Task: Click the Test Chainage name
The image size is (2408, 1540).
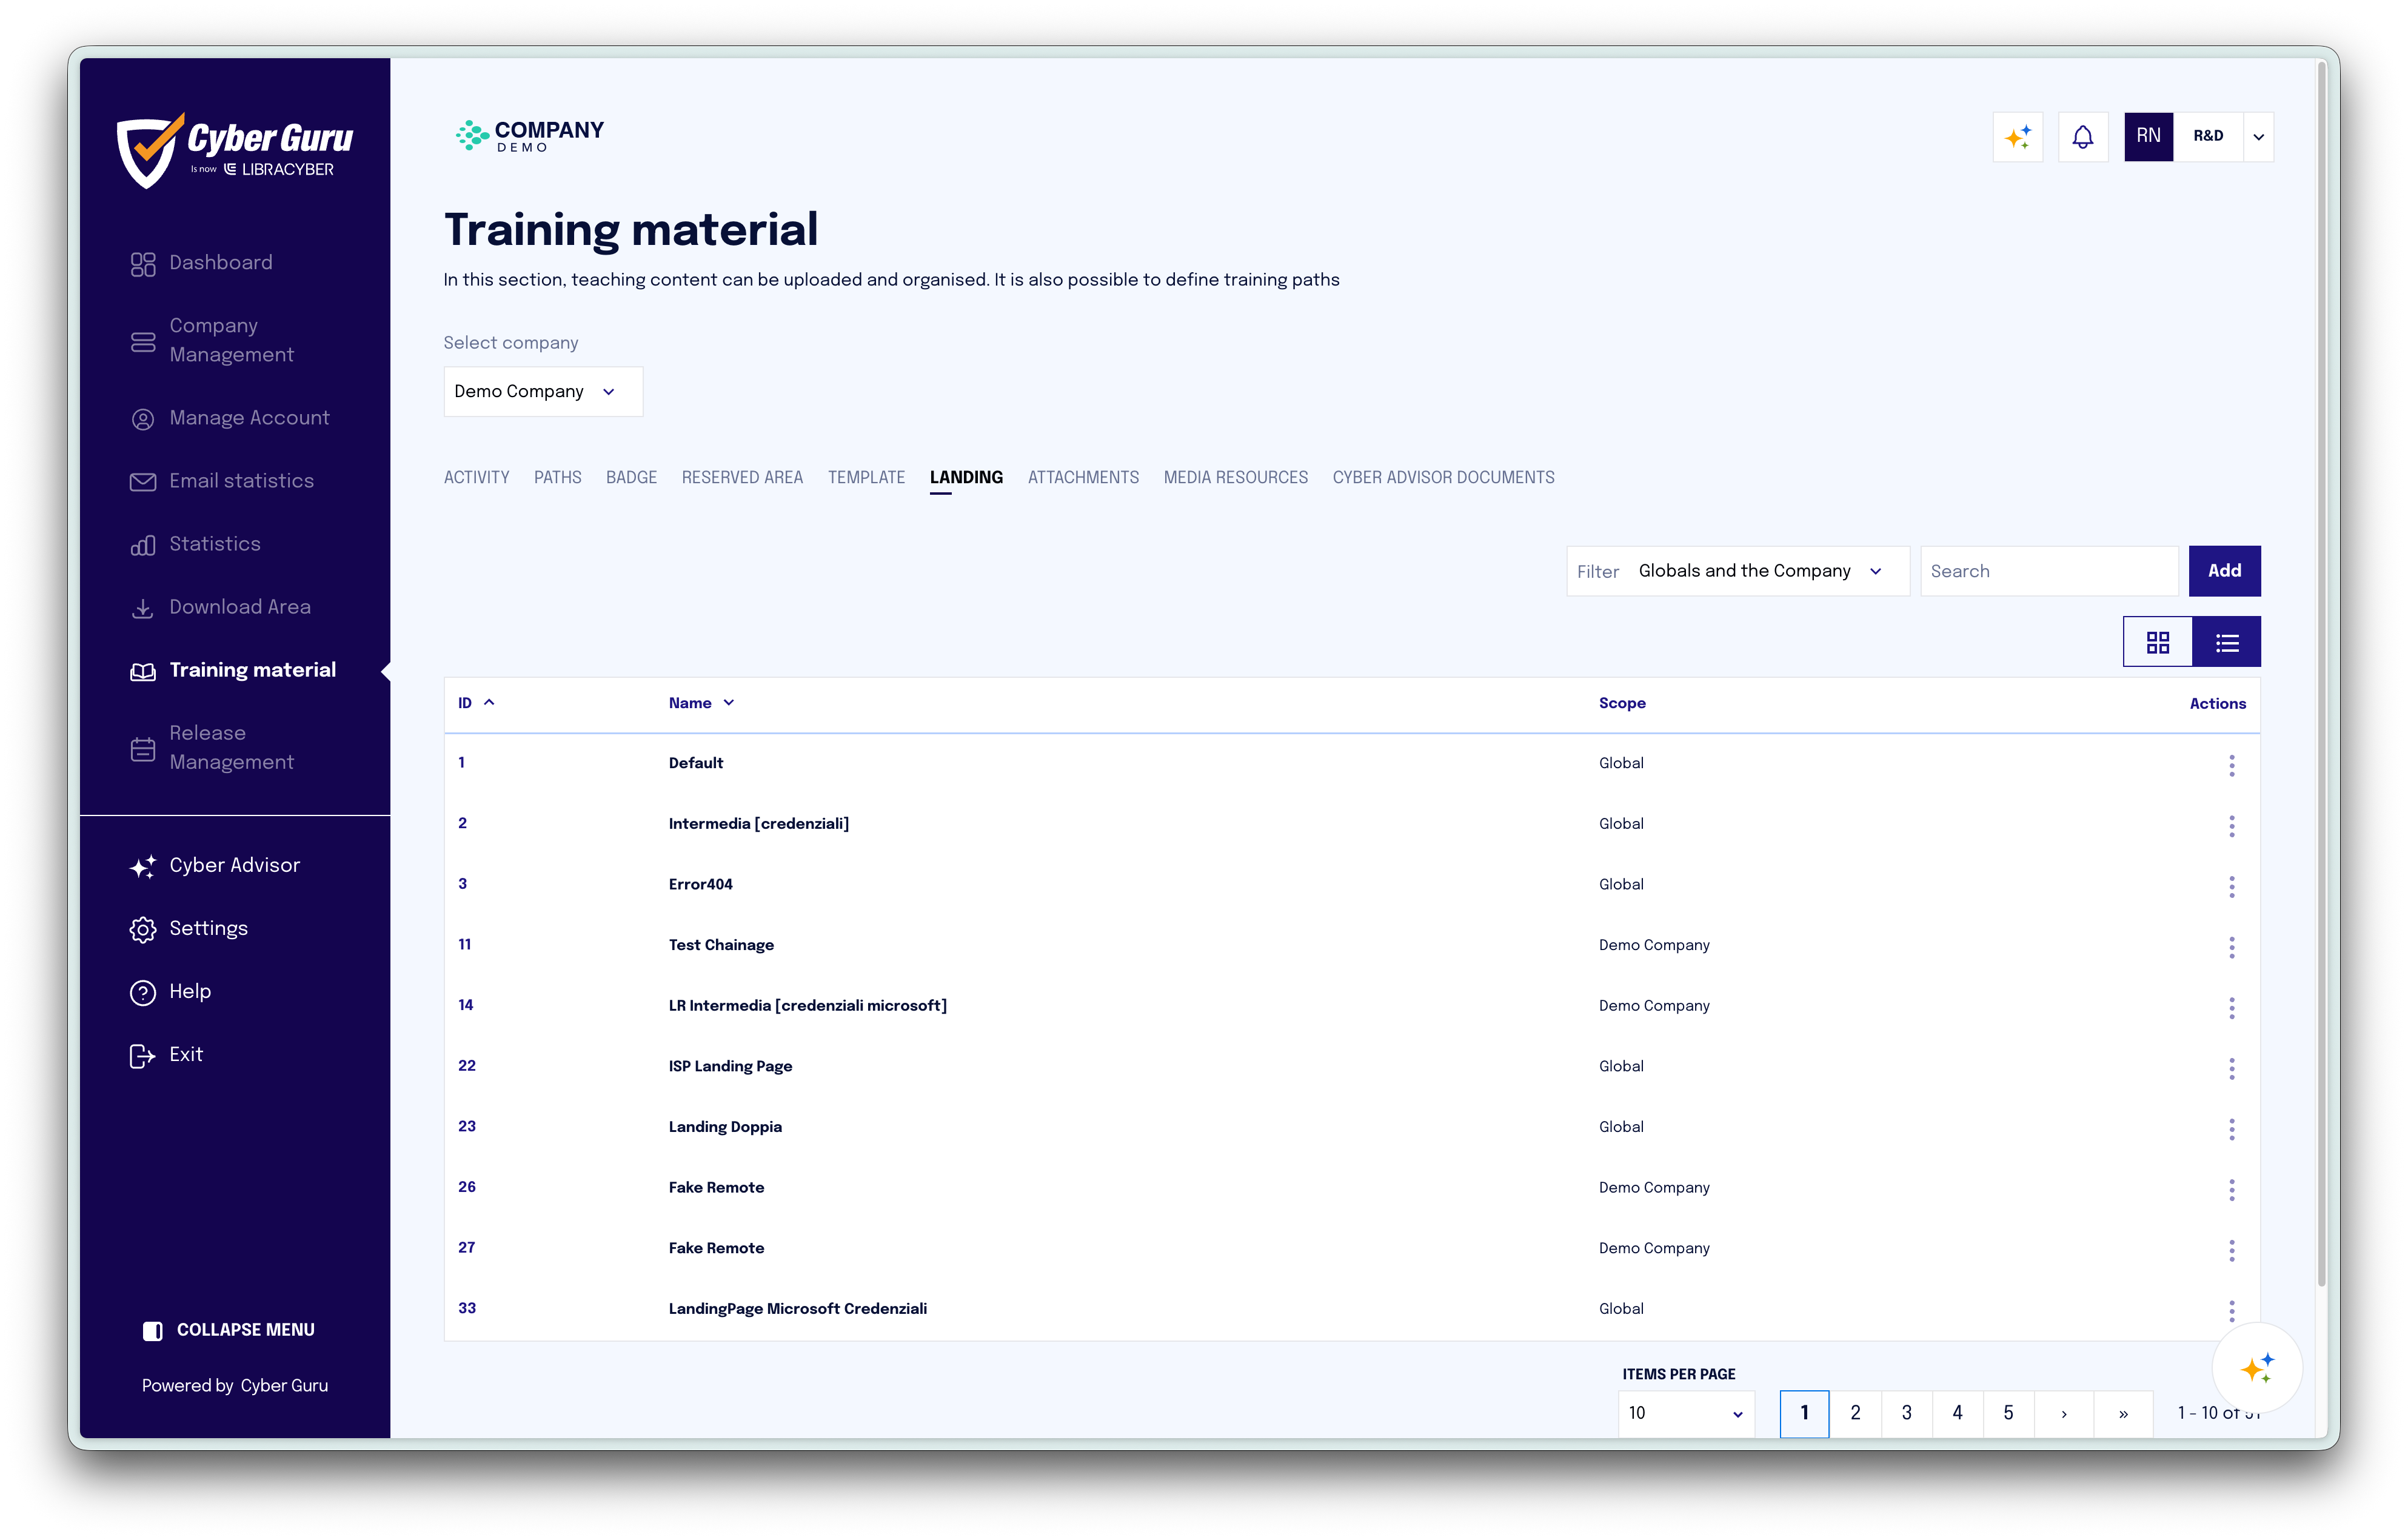Action: pos(721,945)
